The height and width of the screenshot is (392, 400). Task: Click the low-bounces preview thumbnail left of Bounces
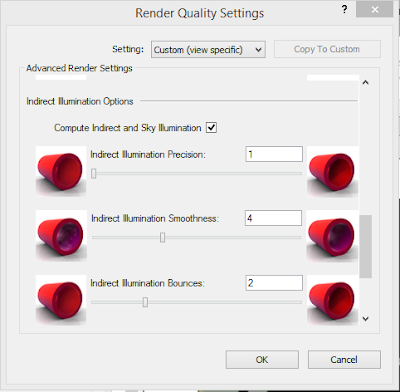coord(61,300)
